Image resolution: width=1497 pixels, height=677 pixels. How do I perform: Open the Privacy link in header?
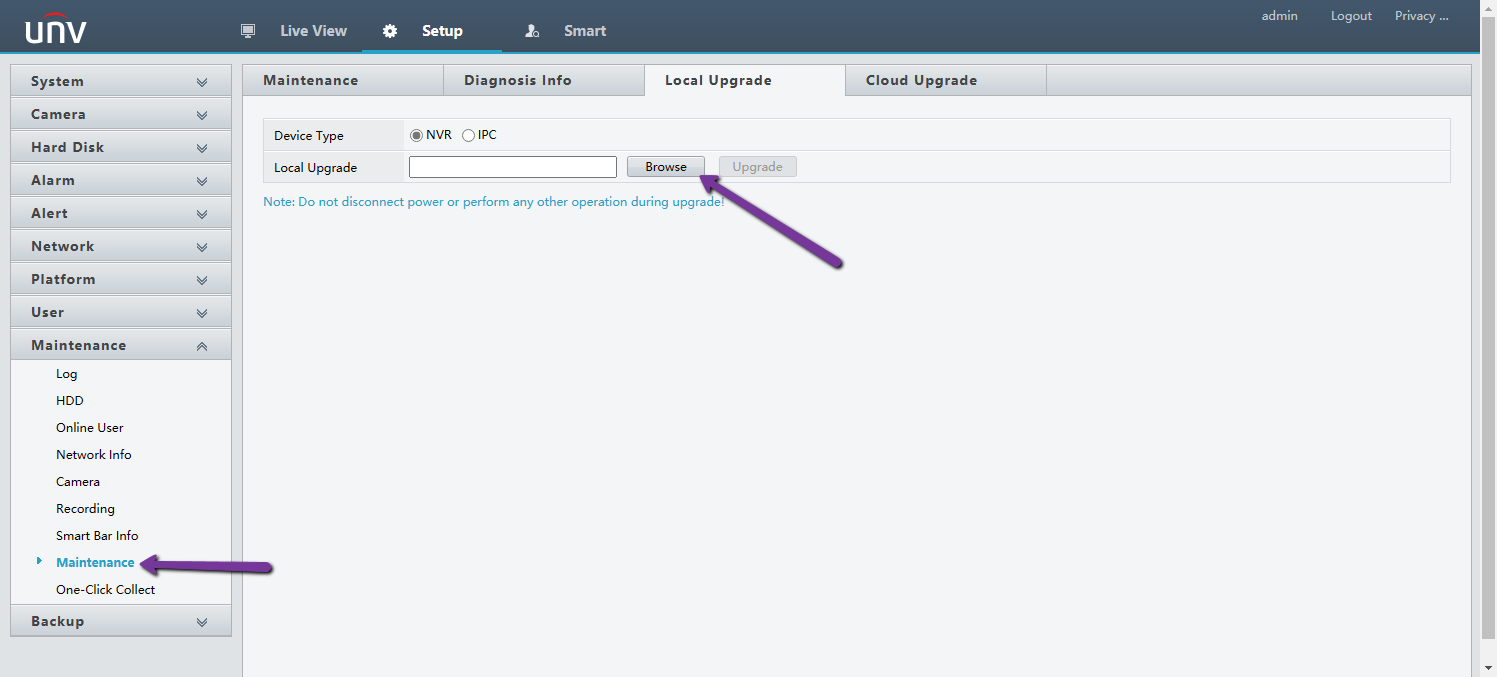[1421, 16]
